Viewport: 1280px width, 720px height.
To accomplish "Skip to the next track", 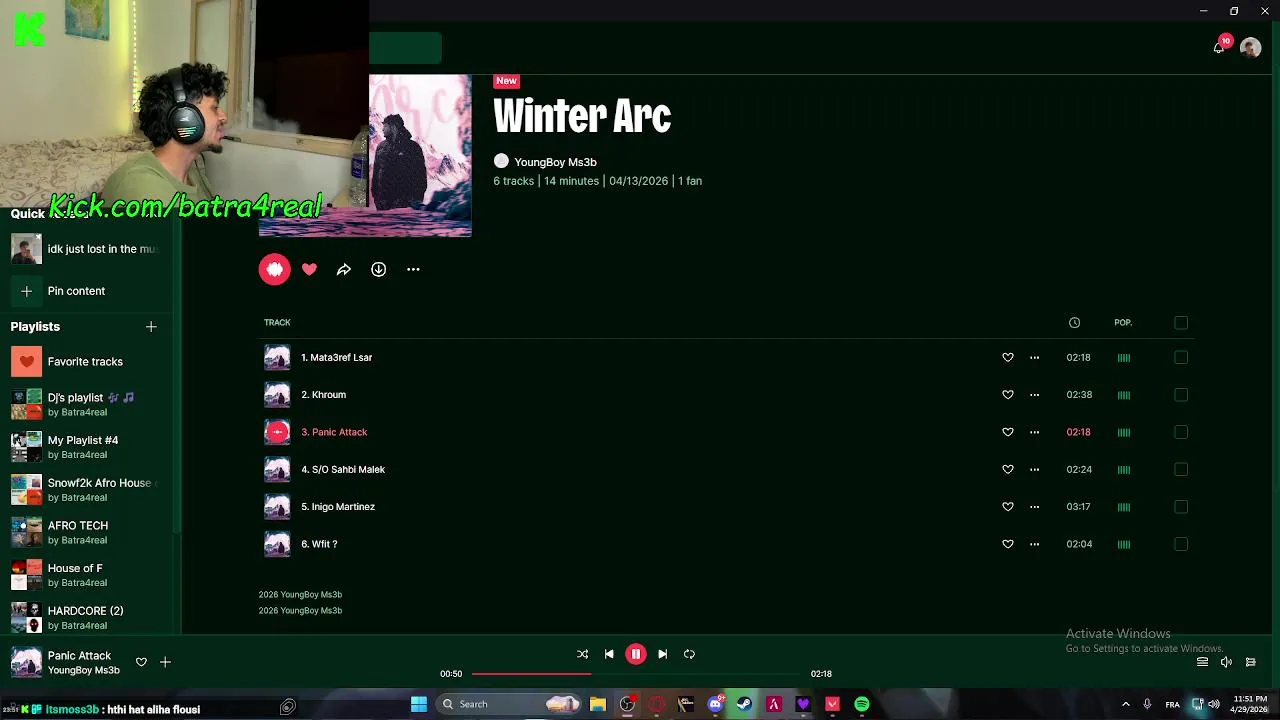I will point(662,654).
